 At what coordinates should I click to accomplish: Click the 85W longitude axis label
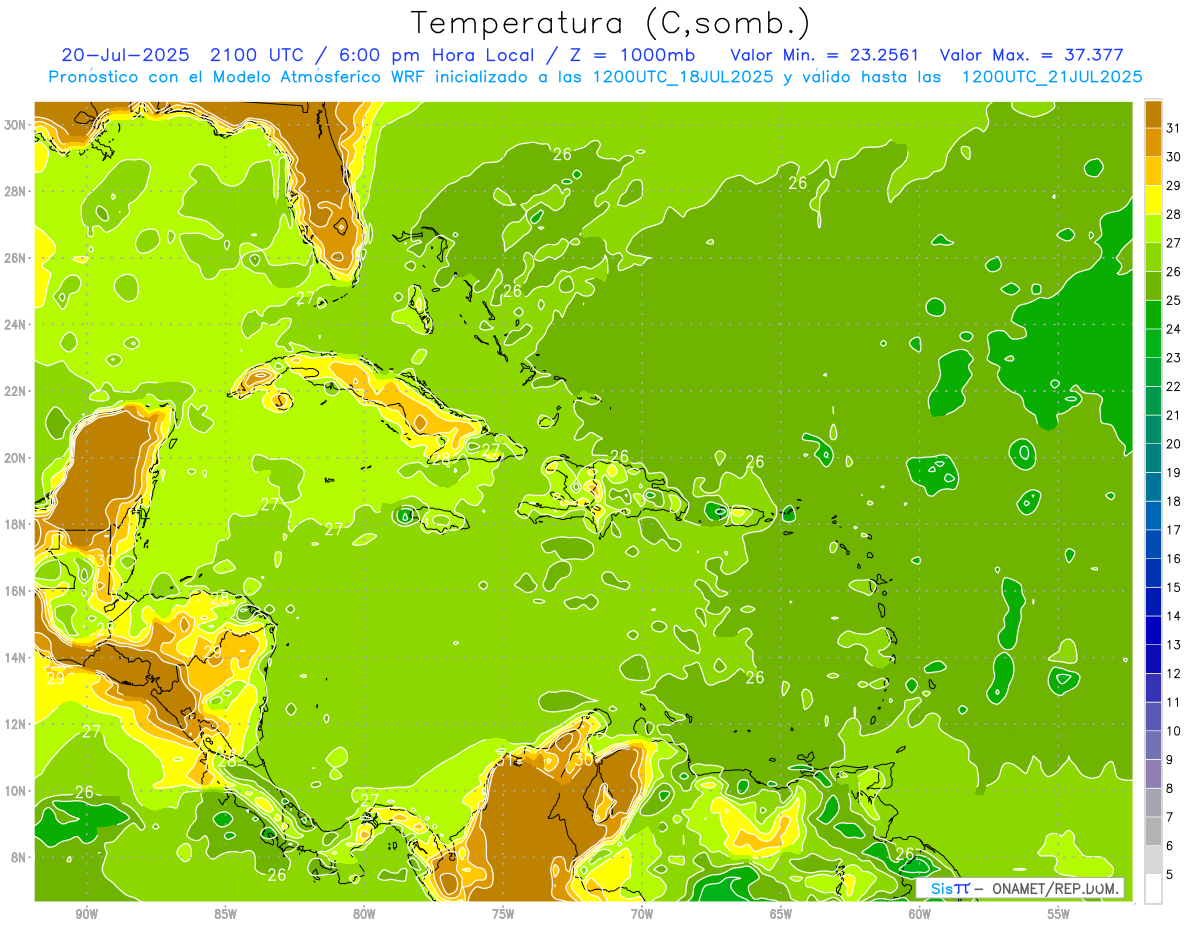(225, 913)
